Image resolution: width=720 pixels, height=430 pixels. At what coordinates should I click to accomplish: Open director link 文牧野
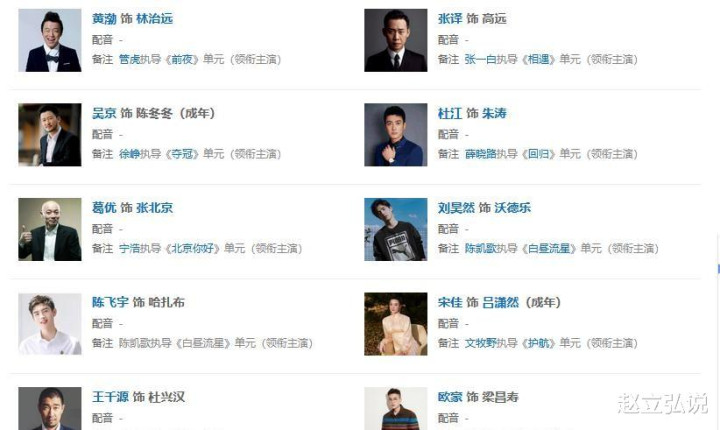[480, 343]
